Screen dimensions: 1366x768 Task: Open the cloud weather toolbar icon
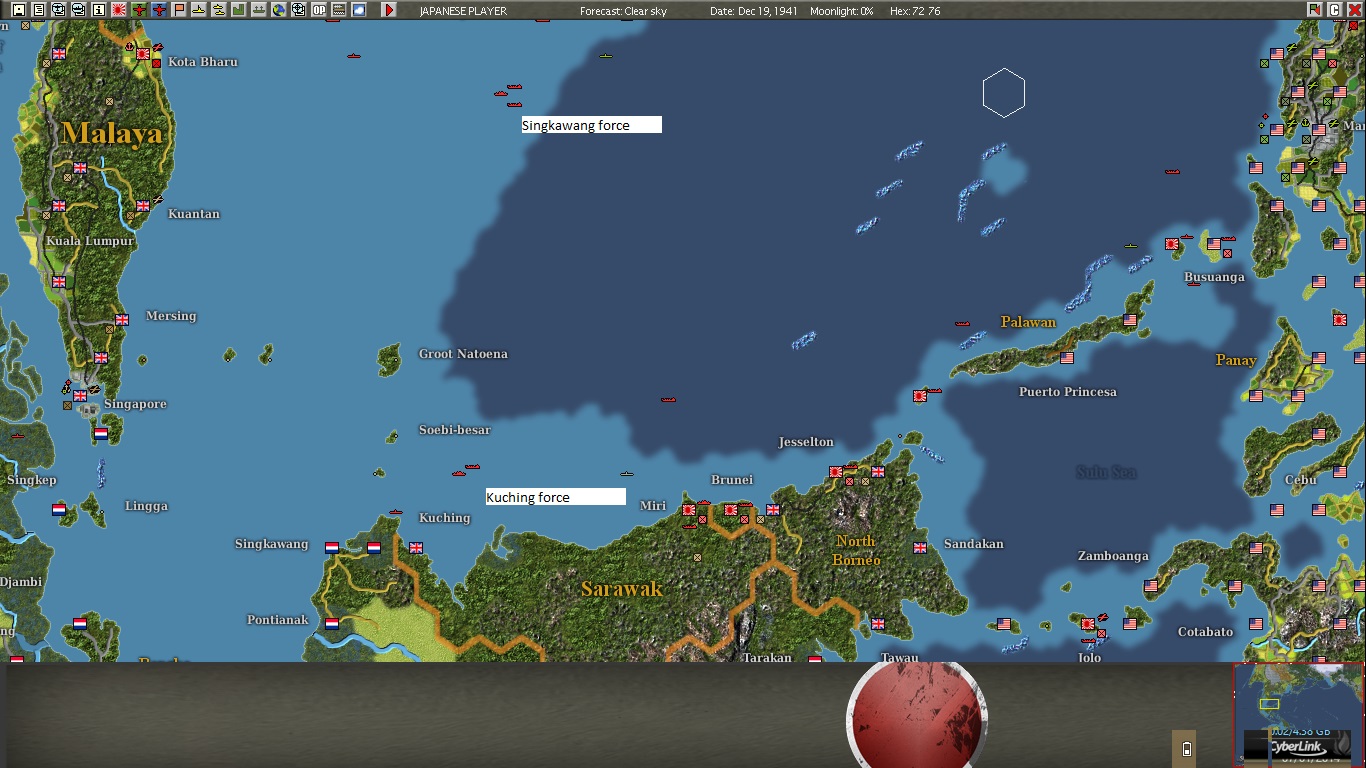tap(359, 10)
